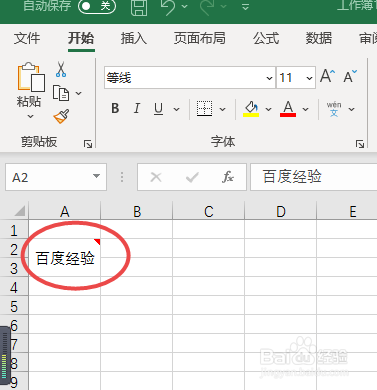Decrease font size with smaller A
This screenshot has width=377, height=390.
pos(350,76)
